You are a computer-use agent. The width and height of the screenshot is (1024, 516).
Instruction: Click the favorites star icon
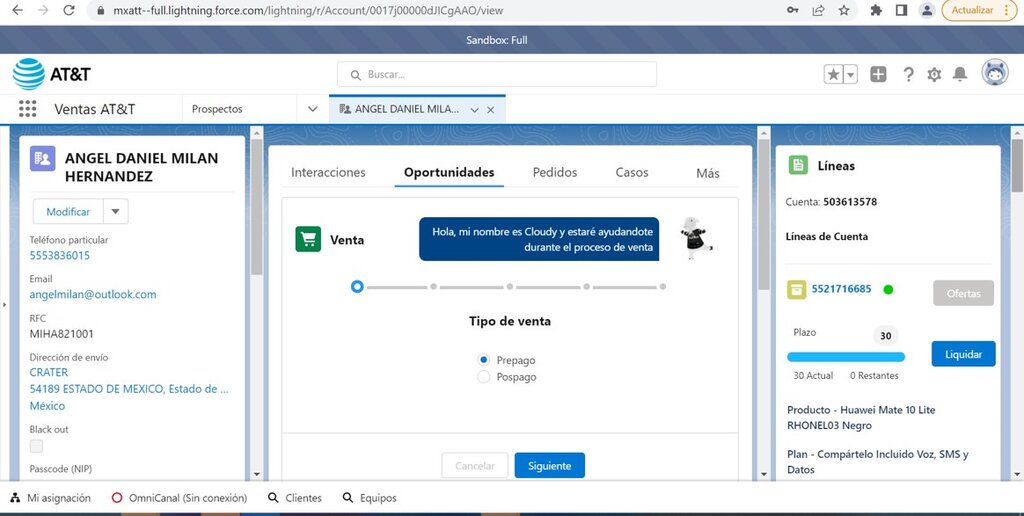click(x=833, y=74)
